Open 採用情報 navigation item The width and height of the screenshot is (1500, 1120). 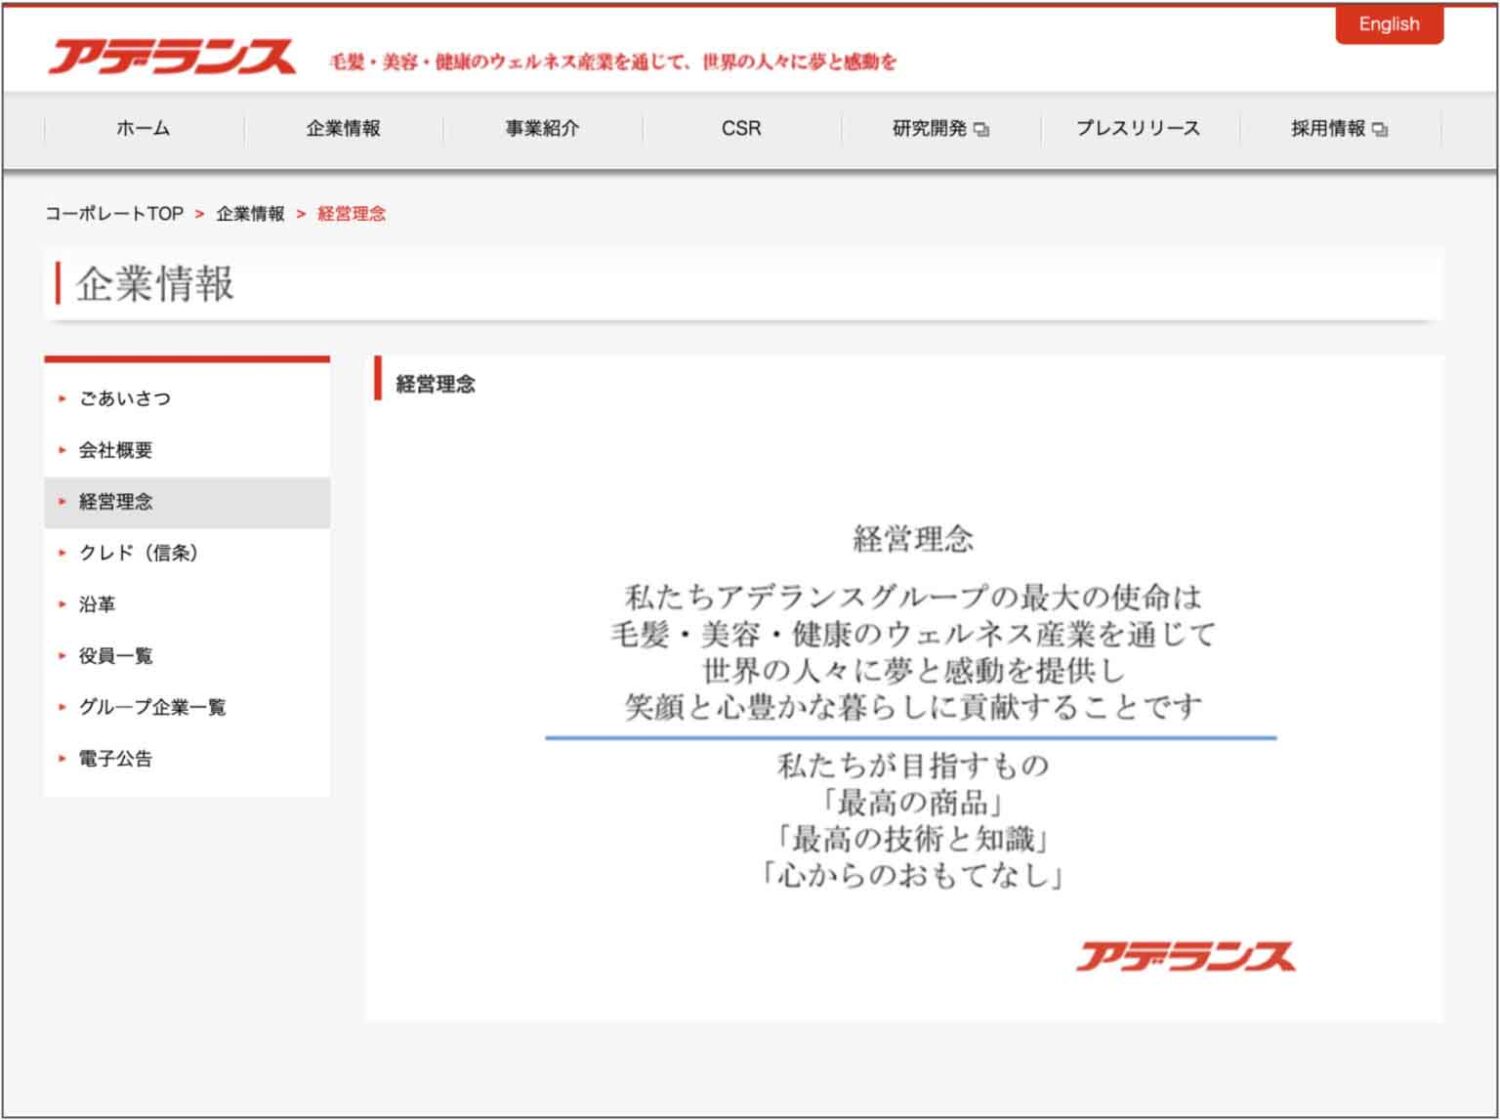[1327, 128]
